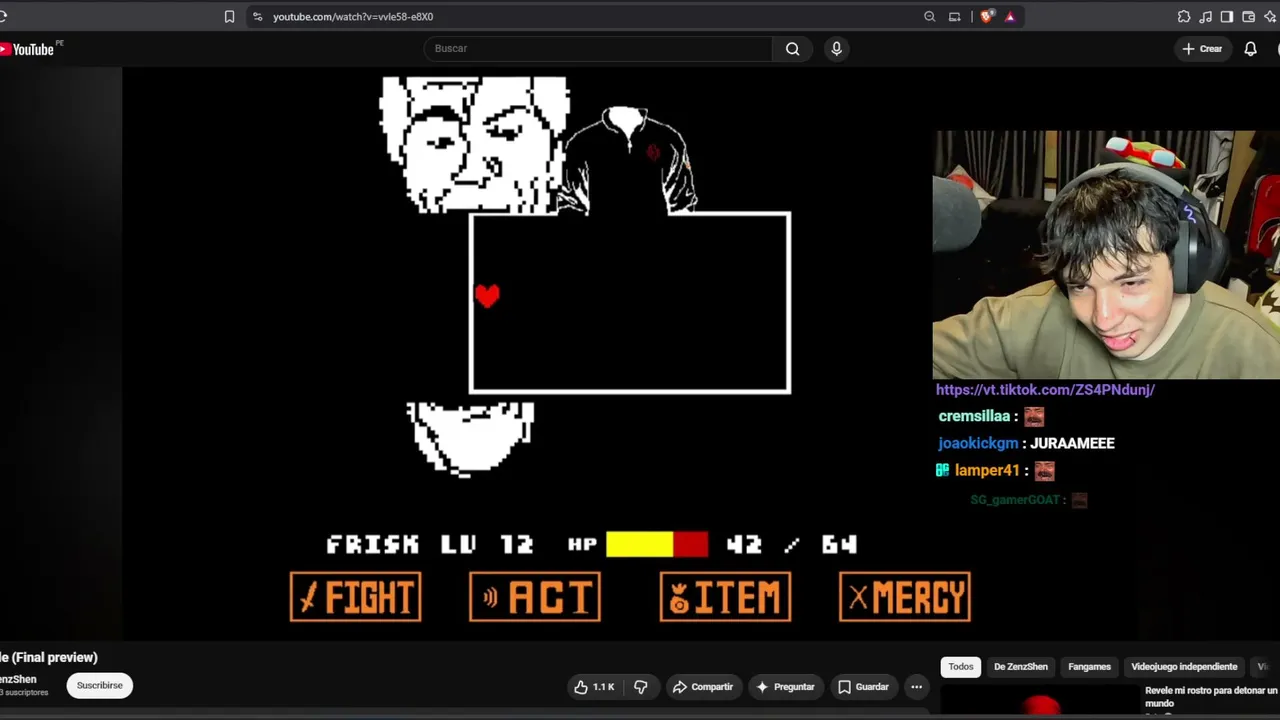
Task: Open the Brave Rewards triangle icon
Action: click(x=1010, y=17)
